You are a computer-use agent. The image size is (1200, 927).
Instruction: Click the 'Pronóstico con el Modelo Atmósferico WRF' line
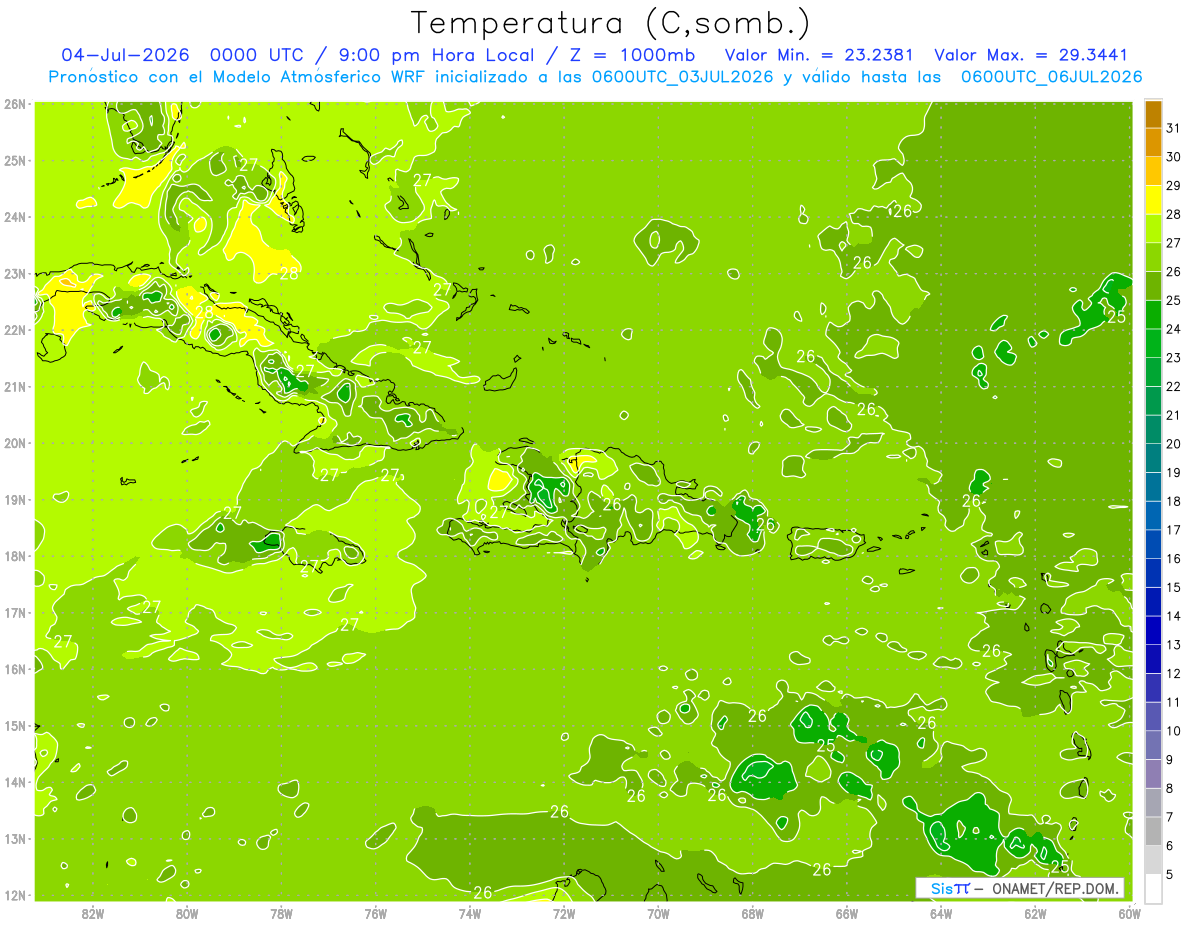coord(239,77)
